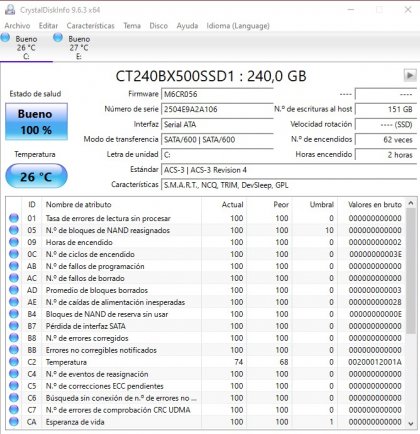Click the Umbral column header
Screen dimensions: 420x434
[315, 204]
